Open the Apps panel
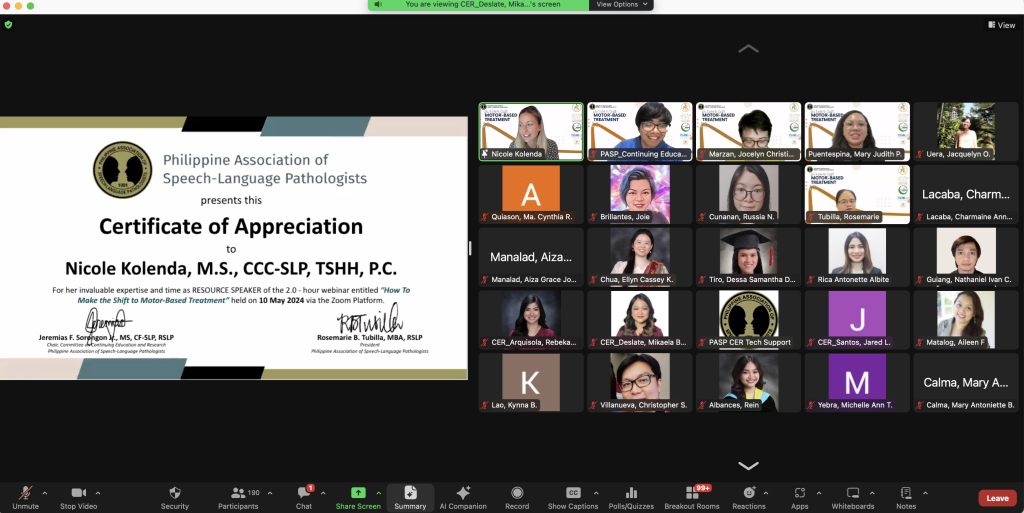The height and width of the screenshot is (513, 1024). 799,497
